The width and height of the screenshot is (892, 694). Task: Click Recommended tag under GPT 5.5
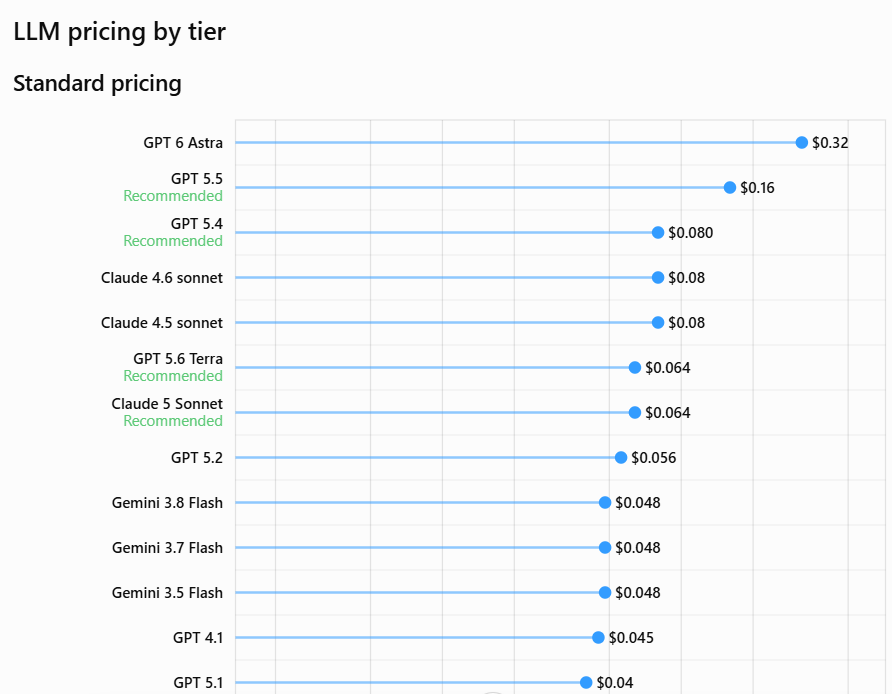(173, 196)
